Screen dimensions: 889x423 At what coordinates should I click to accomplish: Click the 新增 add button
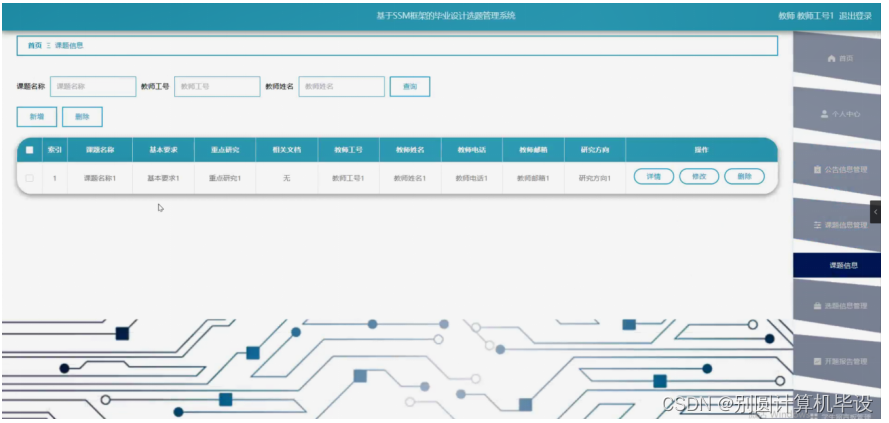coord(37,117)
